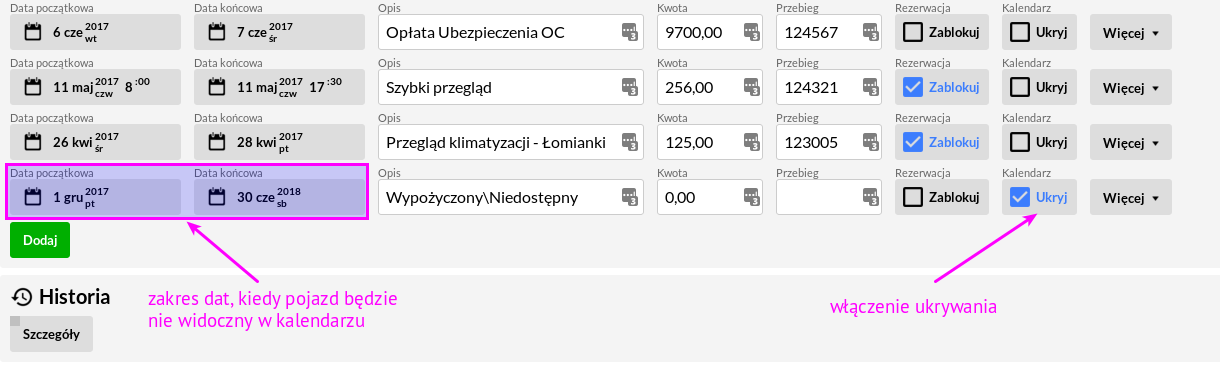Expand Więcej dropdown in the first row

1130,32
